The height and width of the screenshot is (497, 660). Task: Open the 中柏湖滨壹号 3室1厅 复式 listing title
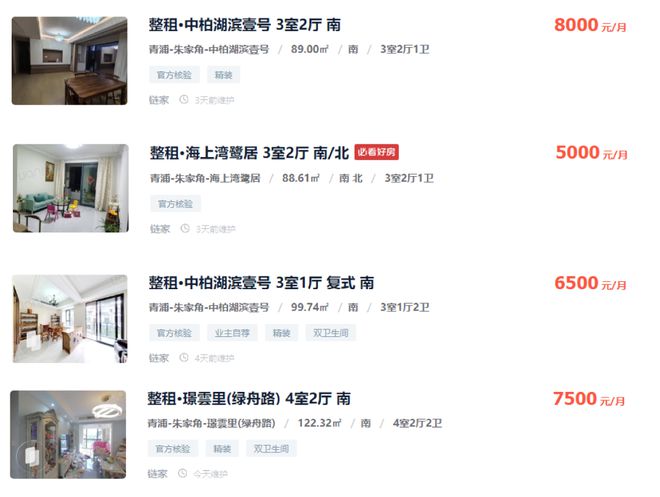[261, 283]
